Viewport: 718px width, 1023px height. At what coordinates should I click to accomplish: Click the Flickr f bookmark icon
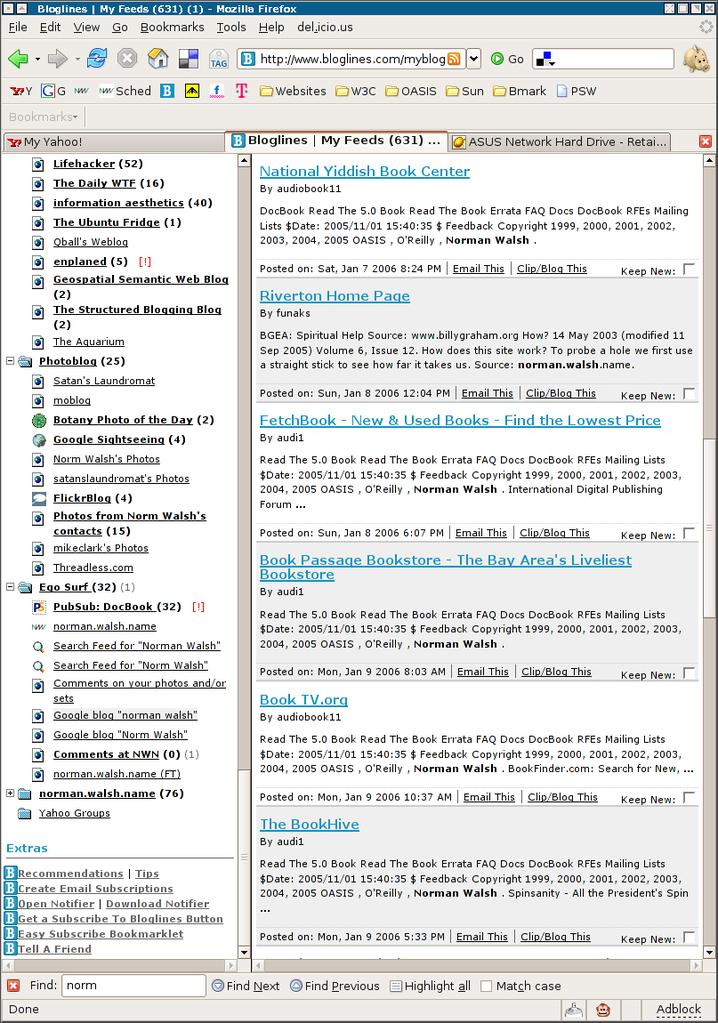217,91
